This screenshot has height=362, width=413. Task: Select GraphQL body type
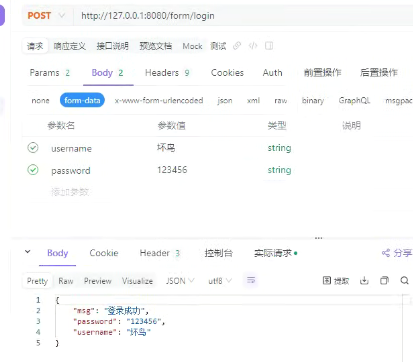[354, 100]
